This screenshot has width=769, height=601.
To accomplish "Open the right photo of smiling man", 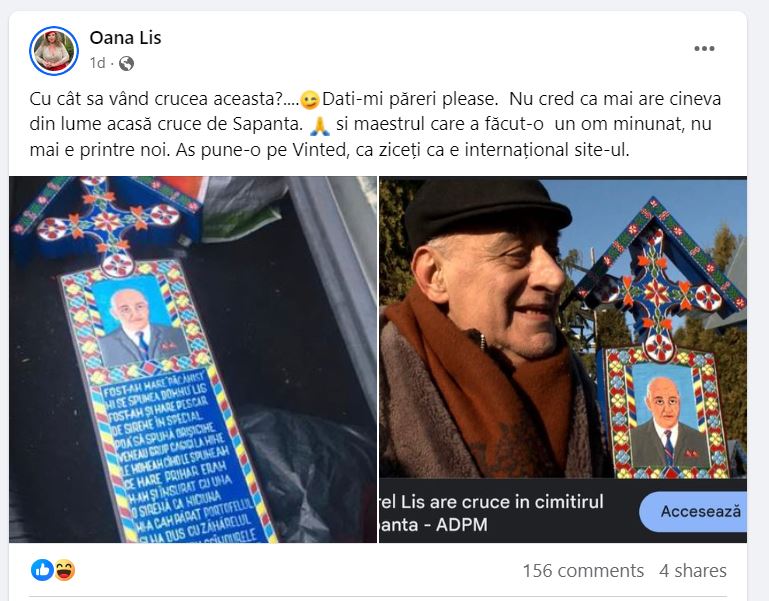I will (x=563, y=327).
